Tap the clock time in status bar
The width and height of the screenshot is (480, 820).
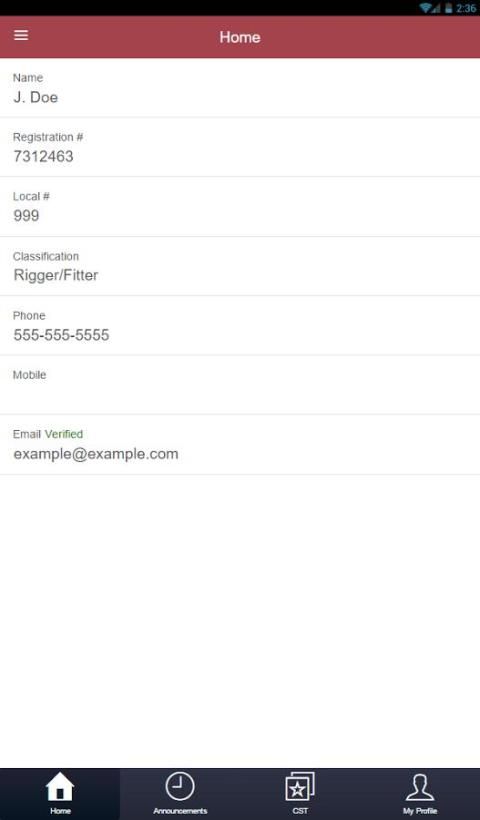[x=466, y=8]
